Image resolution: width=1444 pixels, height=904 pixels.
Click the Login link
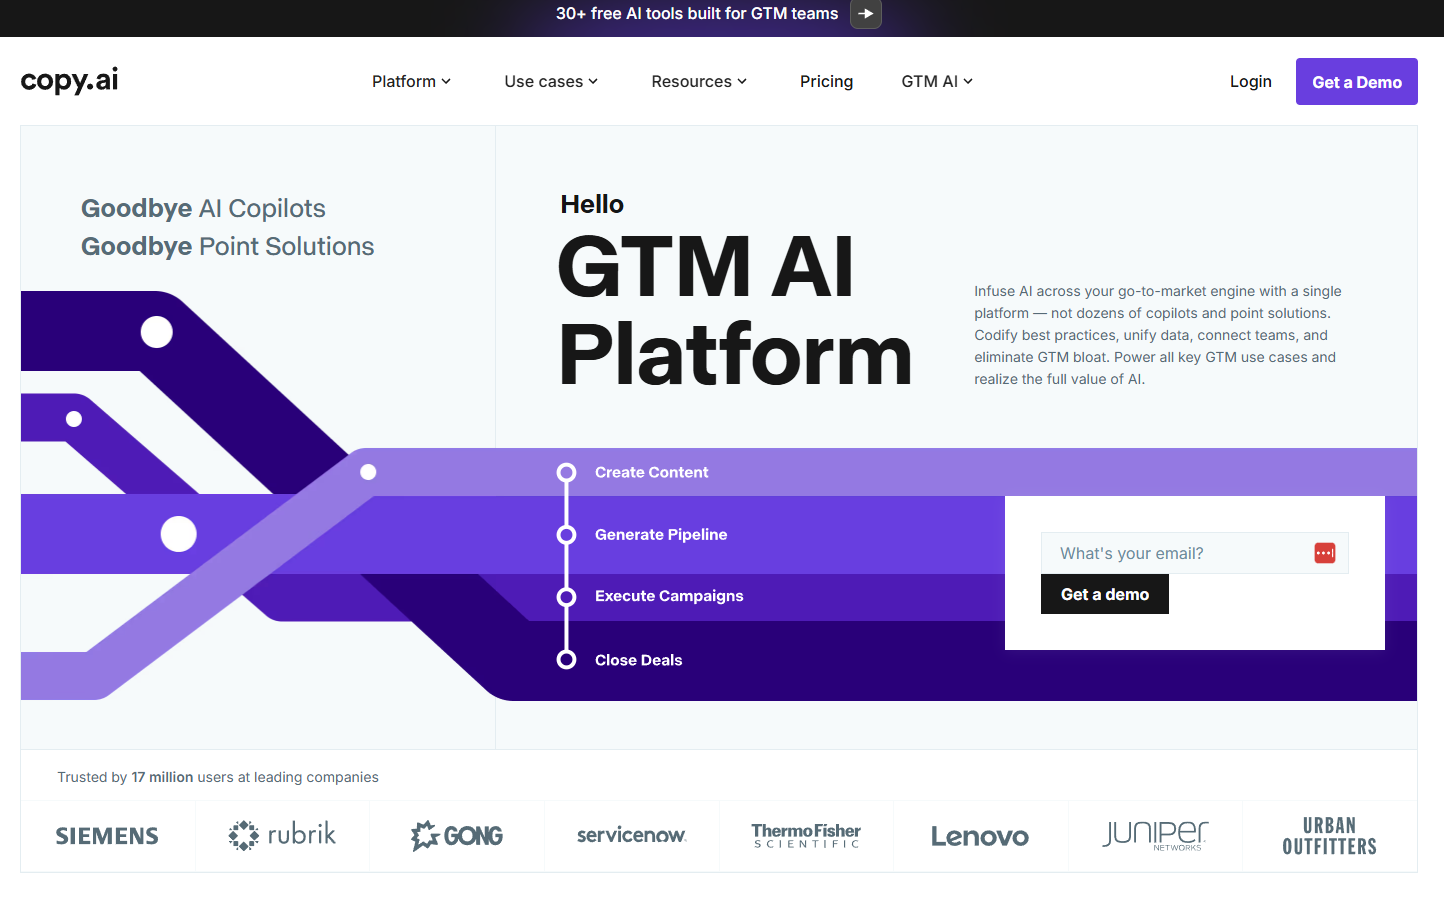[1250, 82]
